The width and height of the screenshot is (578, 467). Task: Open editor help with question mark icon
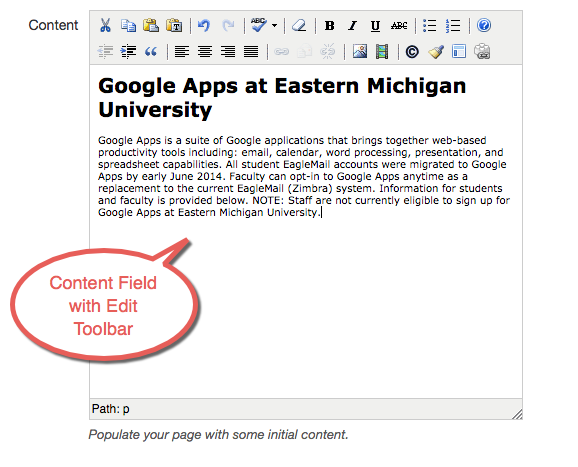click(484, 25)
